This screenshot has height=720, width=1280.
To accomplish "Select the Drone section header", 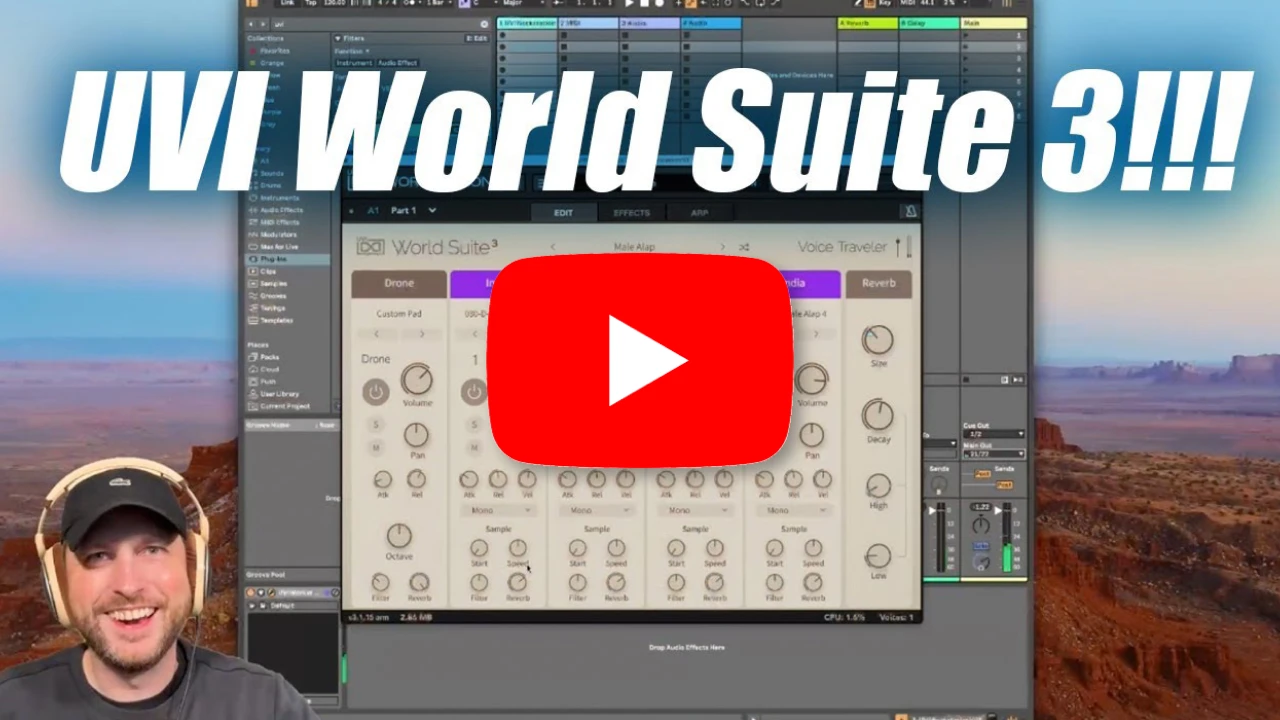I will point(399,283).
